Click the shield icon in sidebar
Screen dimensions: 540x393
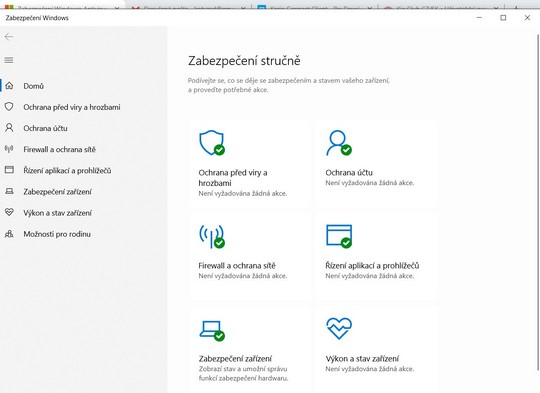[9, 107]
